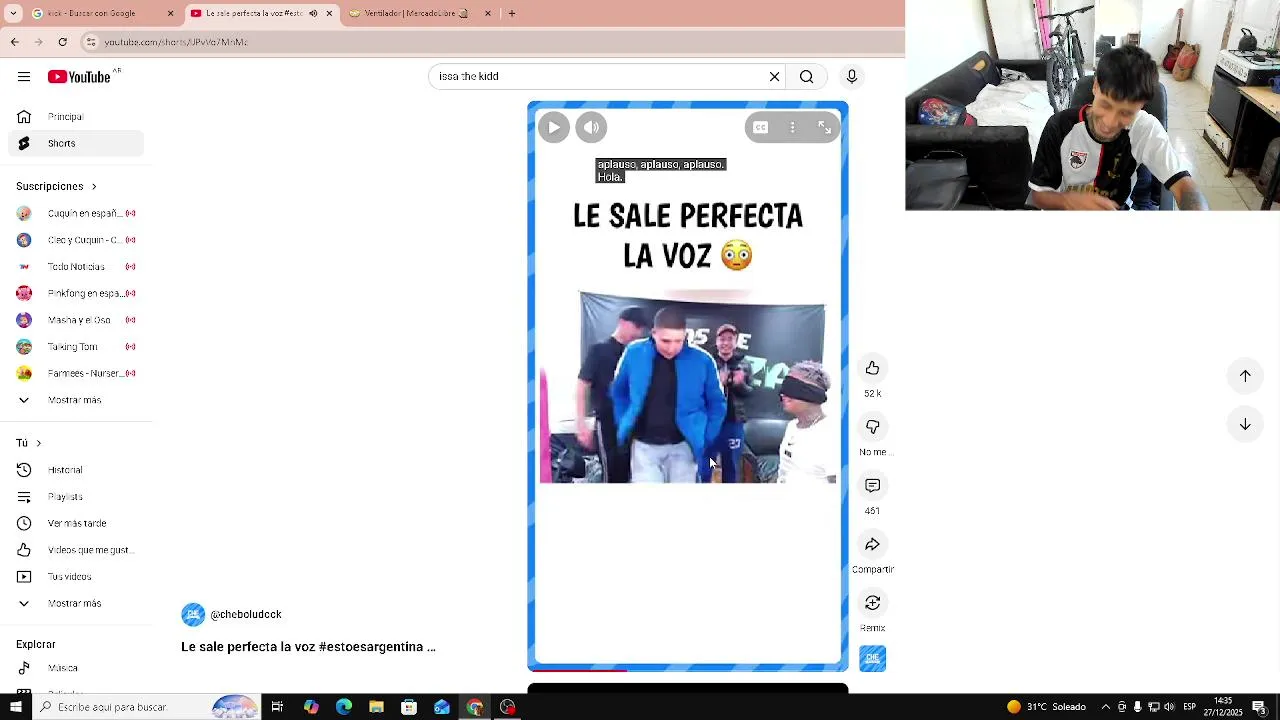Open the Short's three-dot more options
The height and width of the screenshot is (720, 1280).
pos(792,127)
